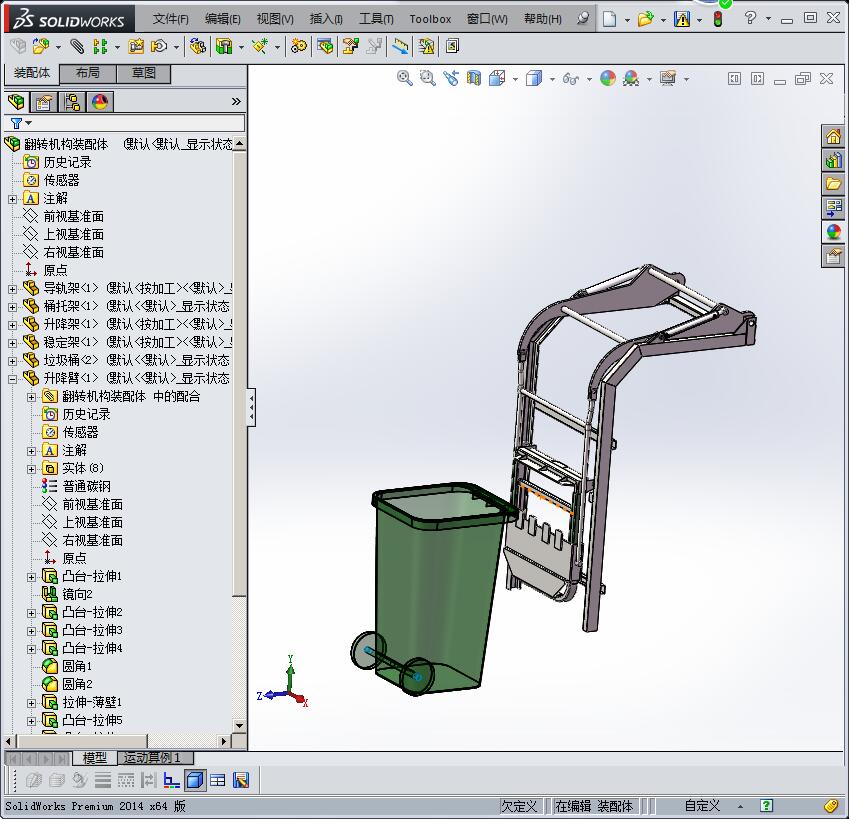Click the New Document icon
This screenshot has height=819, width=849.
610,19
